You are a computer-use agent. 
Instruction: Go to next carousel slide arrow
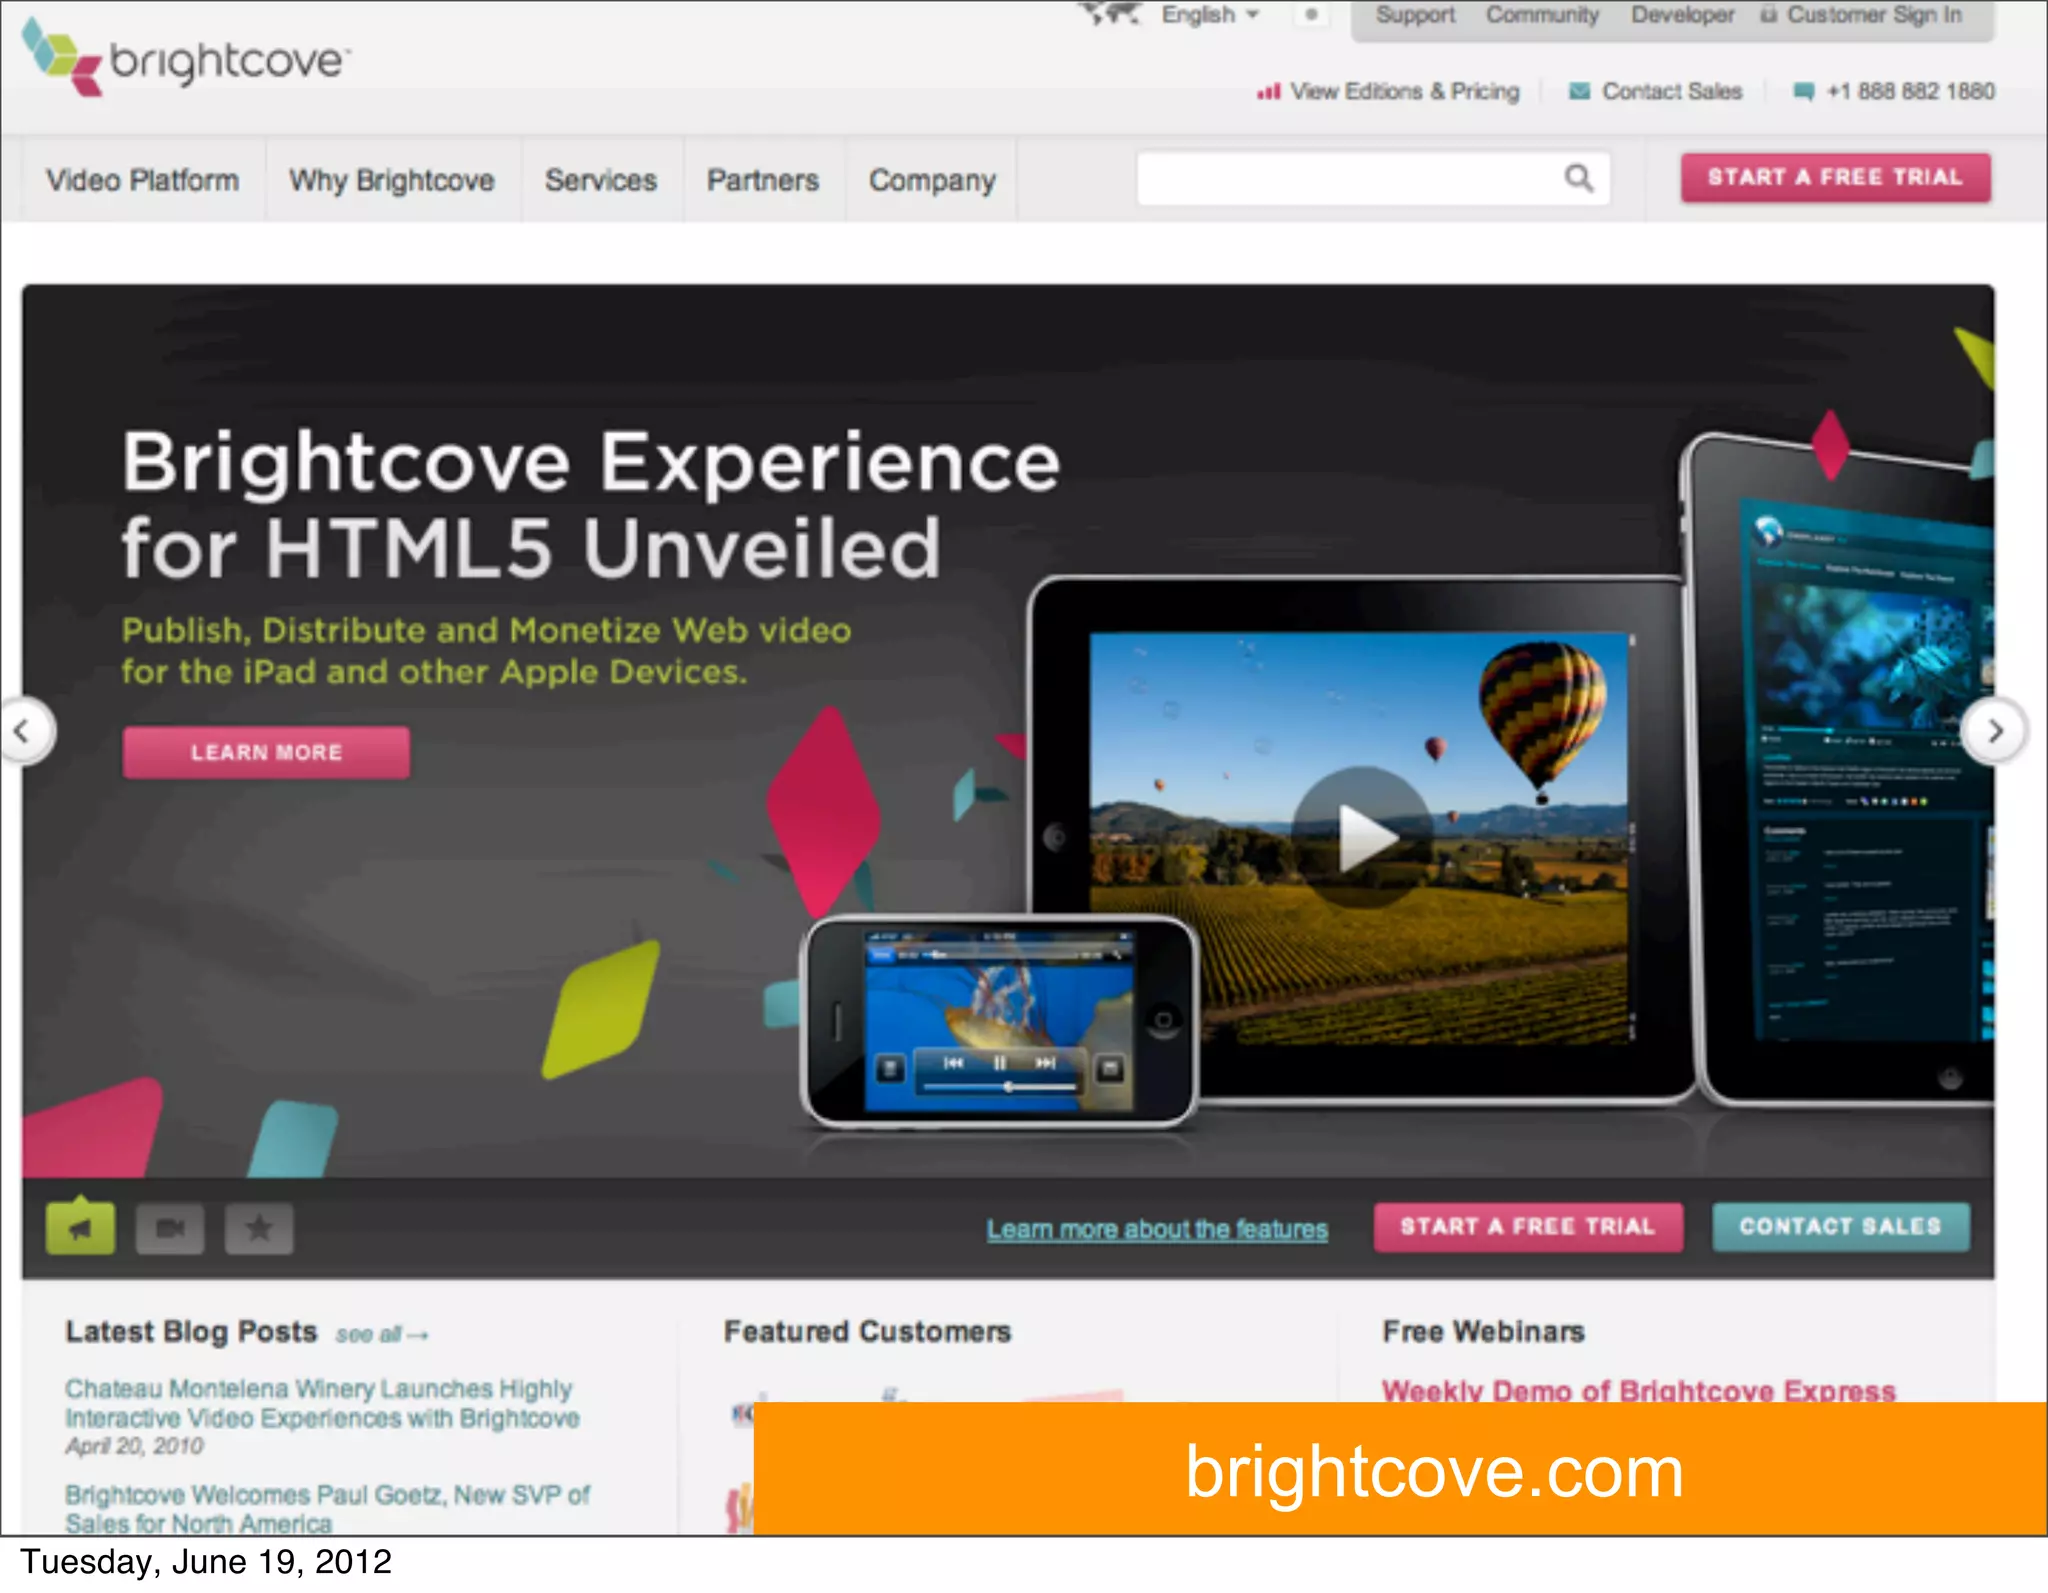tap(1994, 731)
